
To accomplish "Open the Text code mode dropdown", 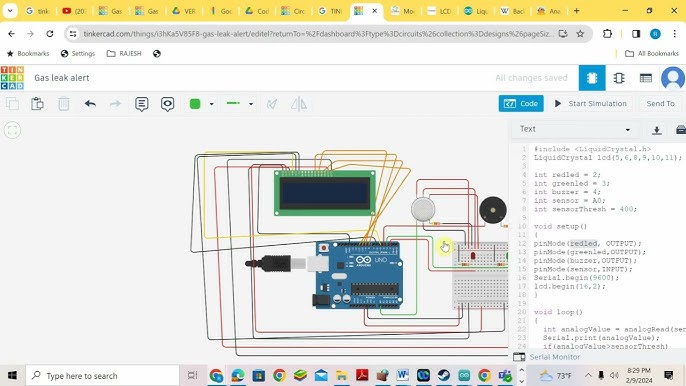I will tap(575, 129).
